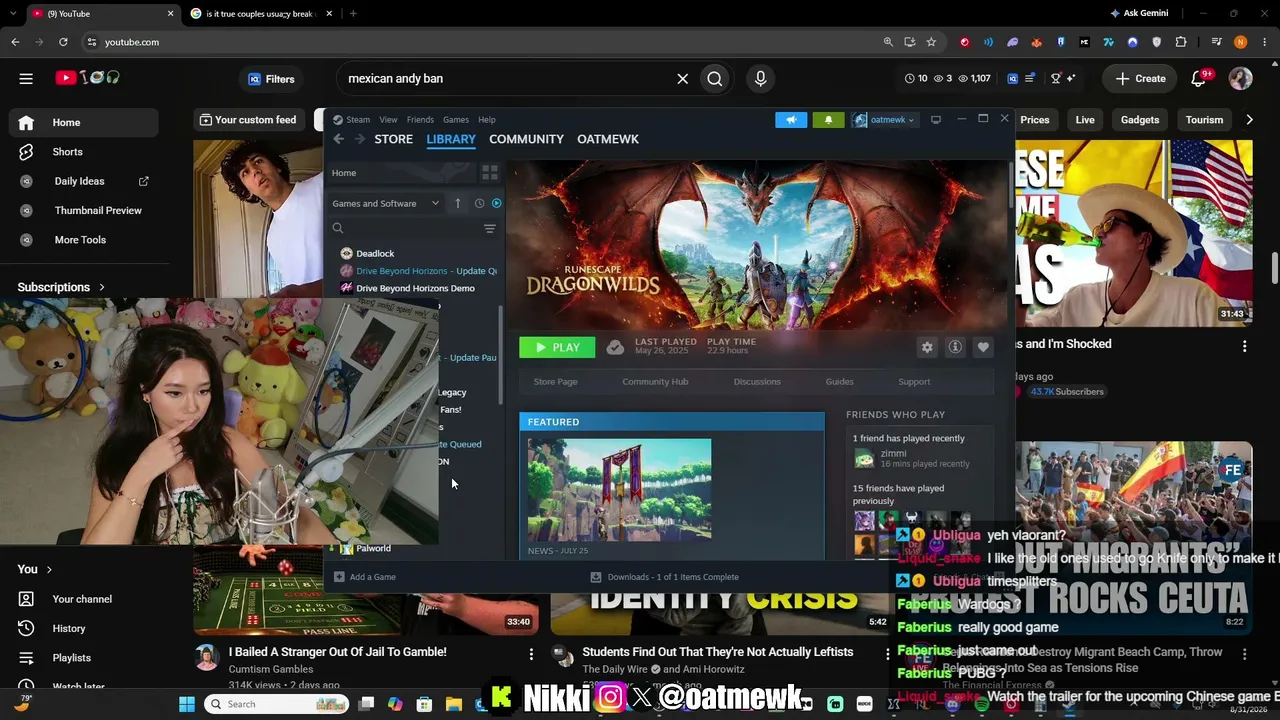Viewport: 1280px width, 720px height.
Task: Submit YouTube search with magnifier button
Action: 715,78
